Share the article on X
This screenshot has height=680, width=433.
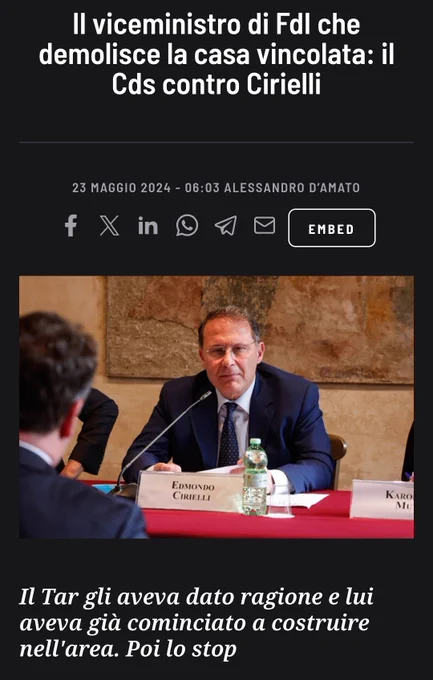(109, 226)
